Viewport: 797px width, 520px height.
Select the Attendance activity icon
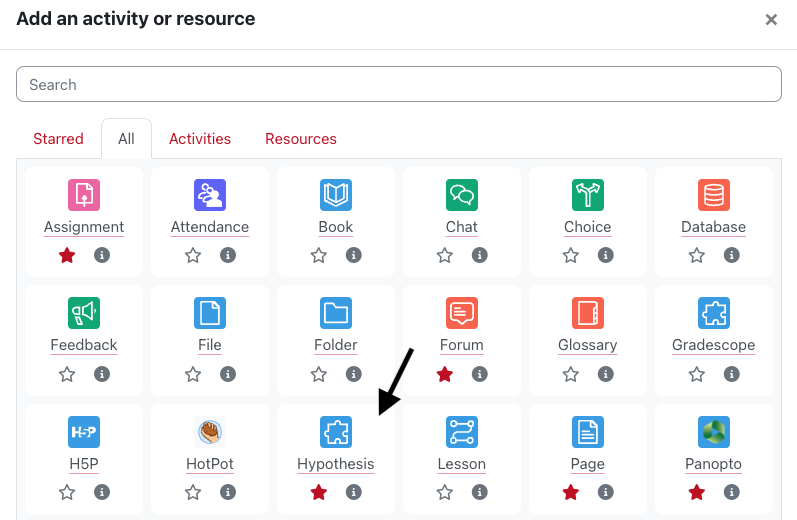(210, 194)
